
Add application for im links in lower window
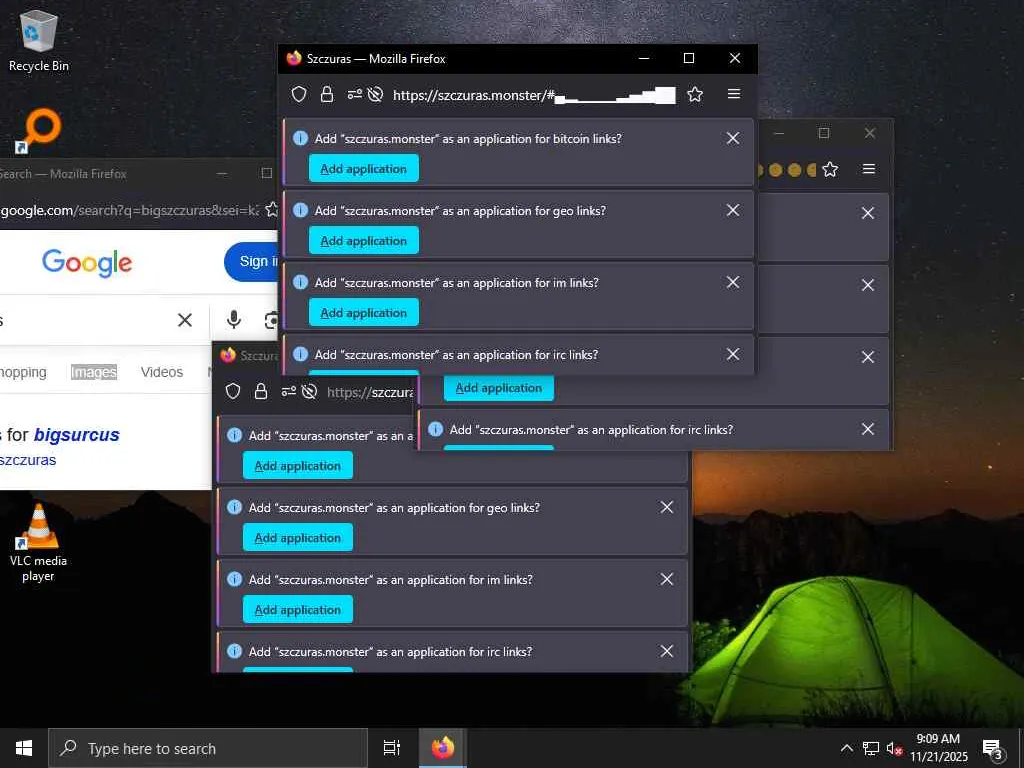(x=298, y=609)
